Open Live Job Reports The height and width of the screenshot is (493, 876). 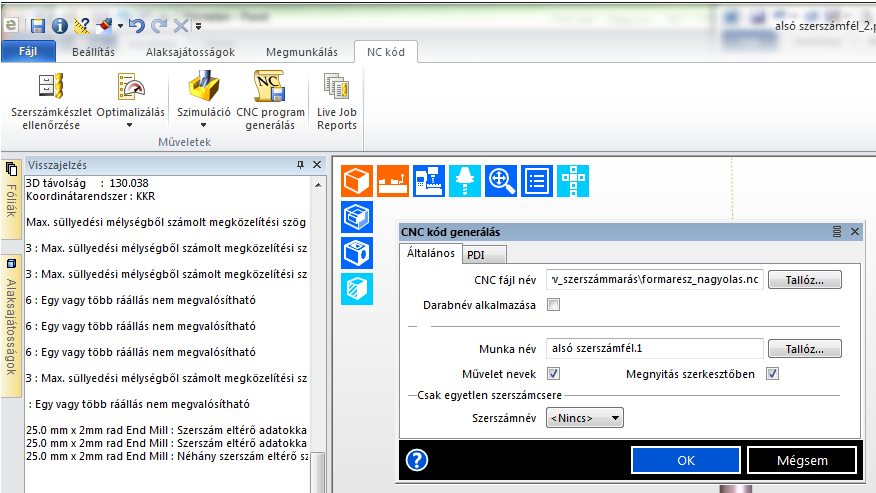[336, 102]
